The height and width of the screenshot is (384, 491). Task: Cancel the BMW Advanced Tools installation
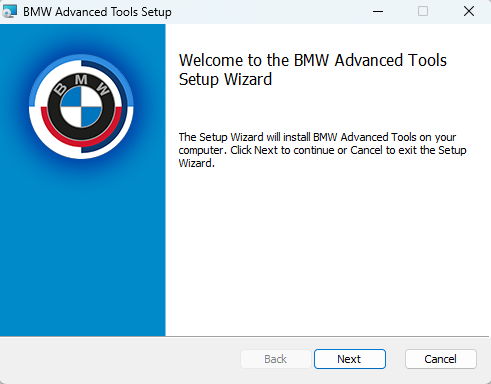point(441,359)
